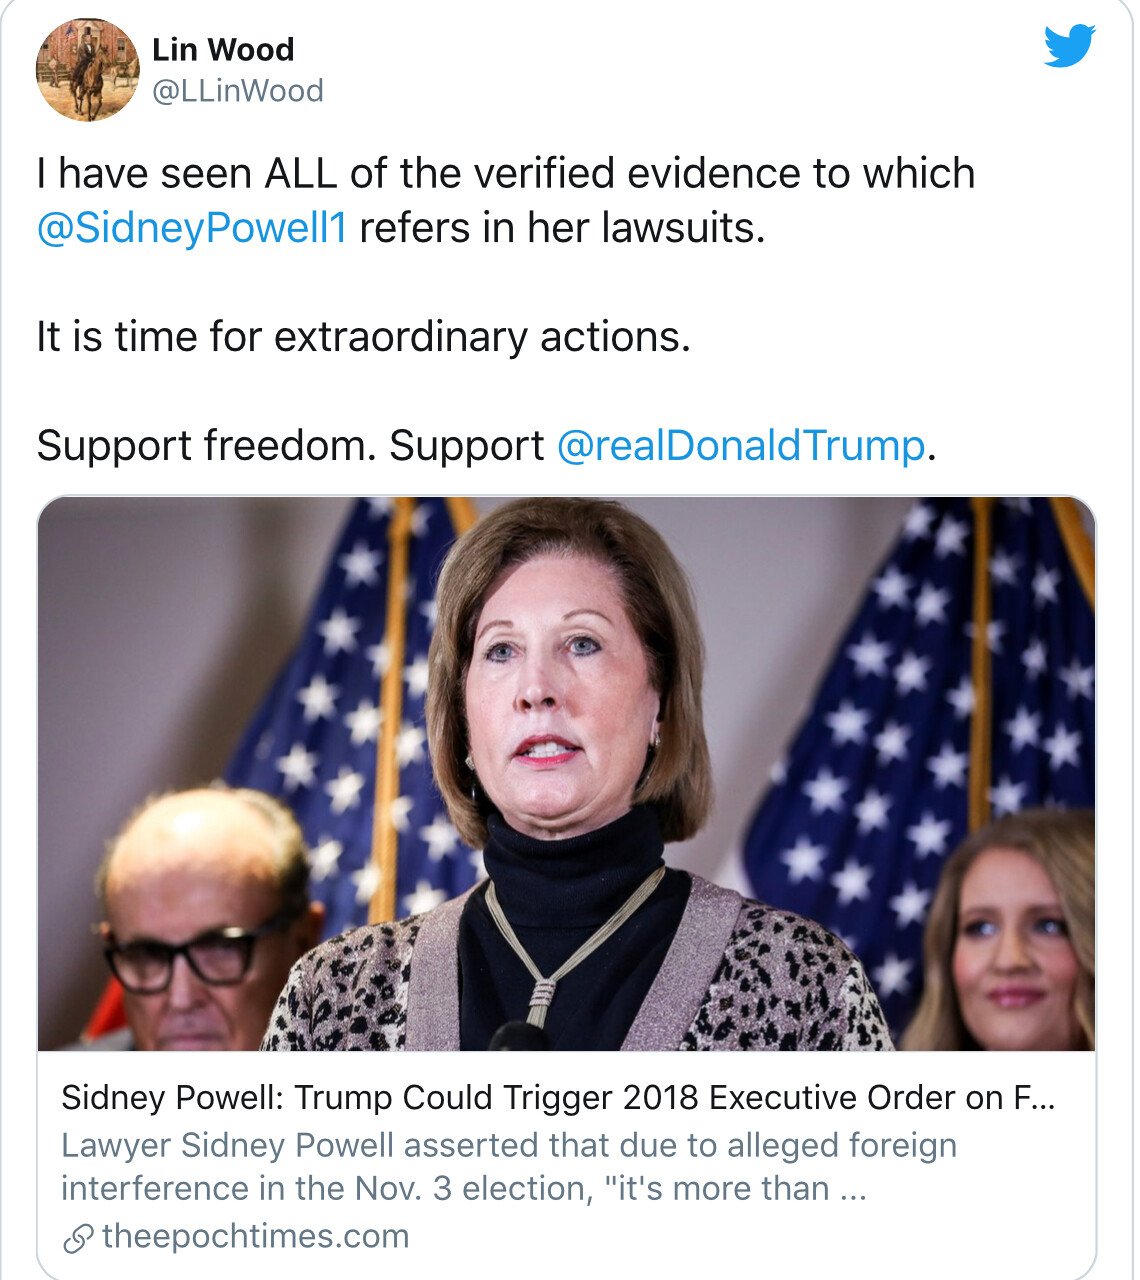This screenshot has width=1140, height=1280.
Task: Open the Sidney Powell article headline
Action: 557,1097
